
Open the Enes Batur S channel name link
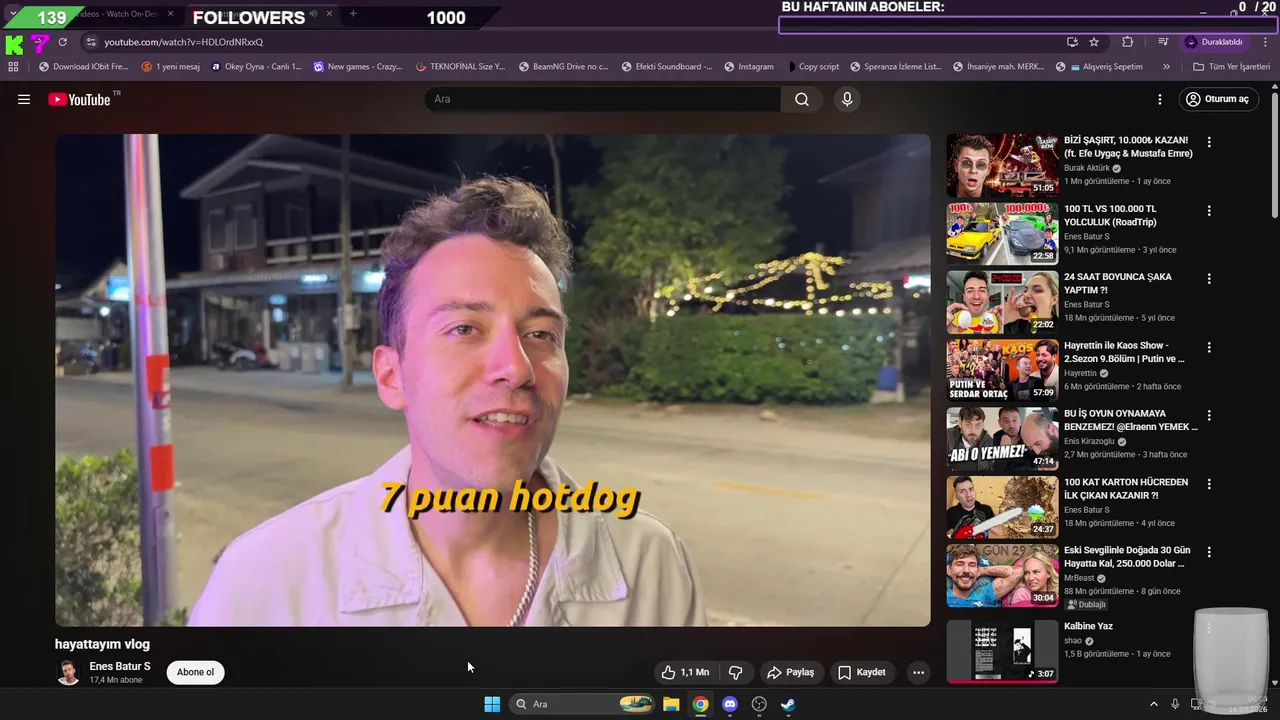click(120, 666)
